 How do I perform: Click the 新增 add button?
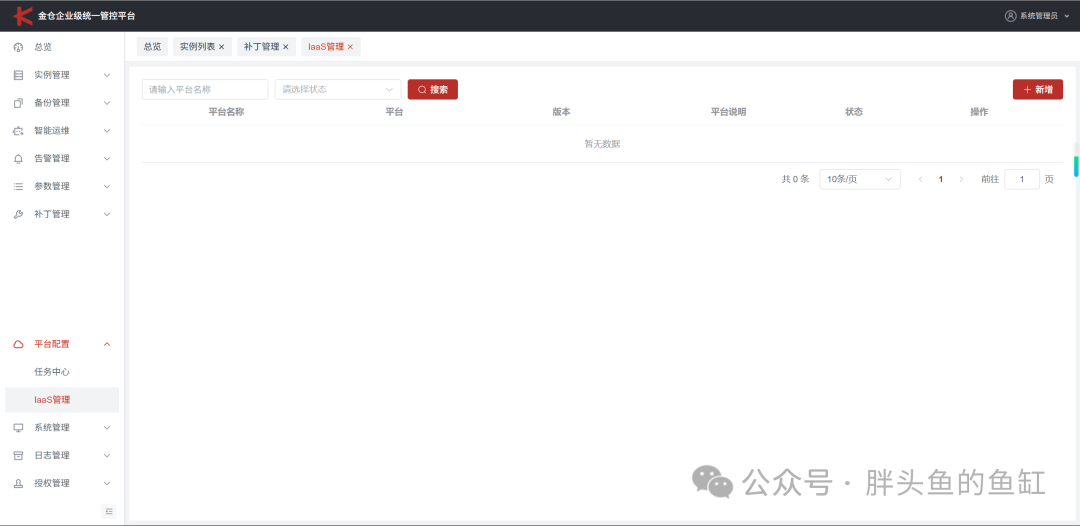1038,90
